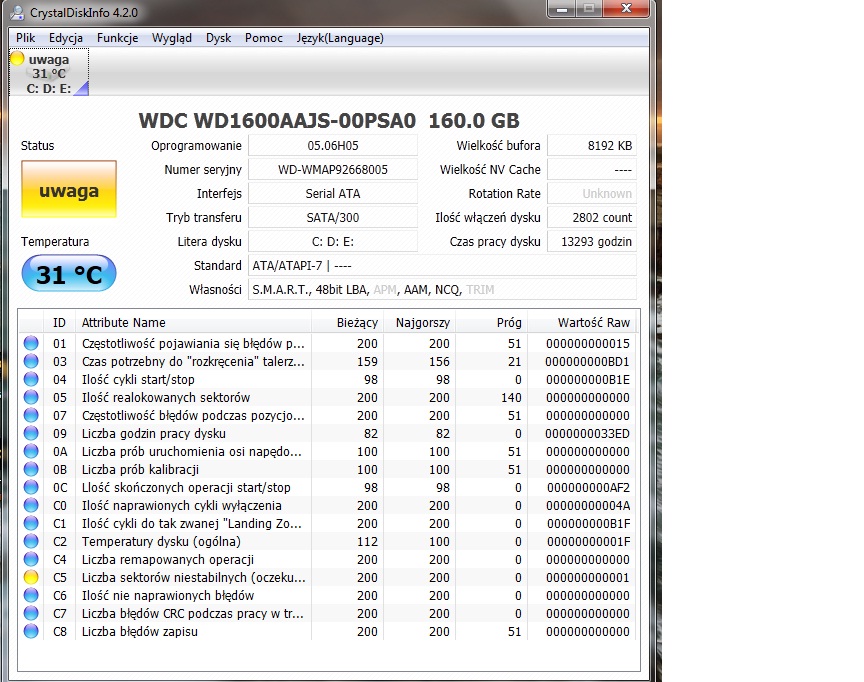Click blue status dot for attribute 09

(31, 434)
